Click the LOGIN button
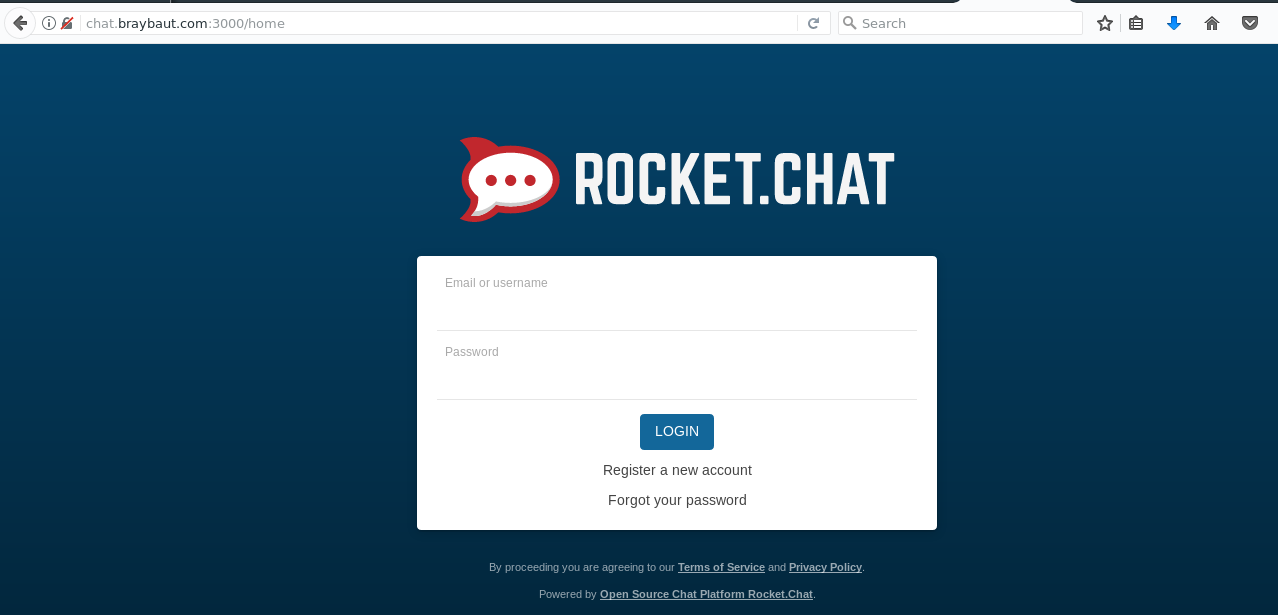Image resolution: width=1278 pixels, height=615 pixels. point(677,432)
